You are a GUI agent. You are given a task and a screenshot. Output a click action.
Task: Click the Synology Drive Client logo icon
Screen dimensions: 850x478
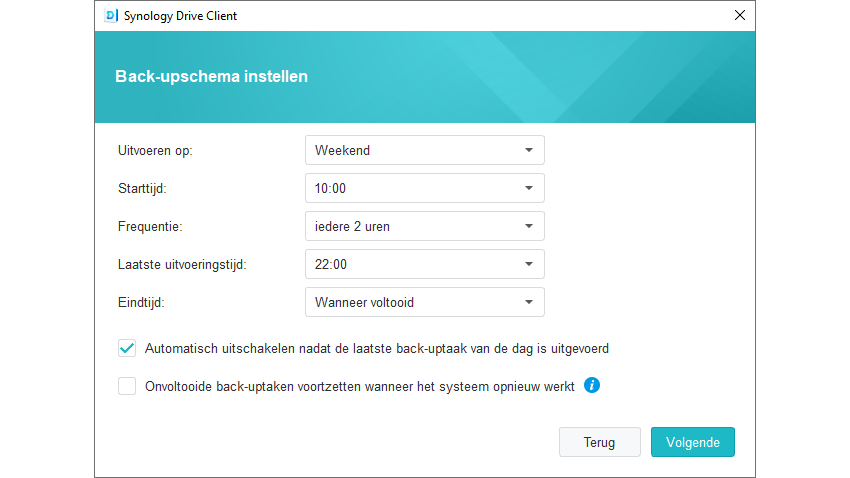coord(111,16)
